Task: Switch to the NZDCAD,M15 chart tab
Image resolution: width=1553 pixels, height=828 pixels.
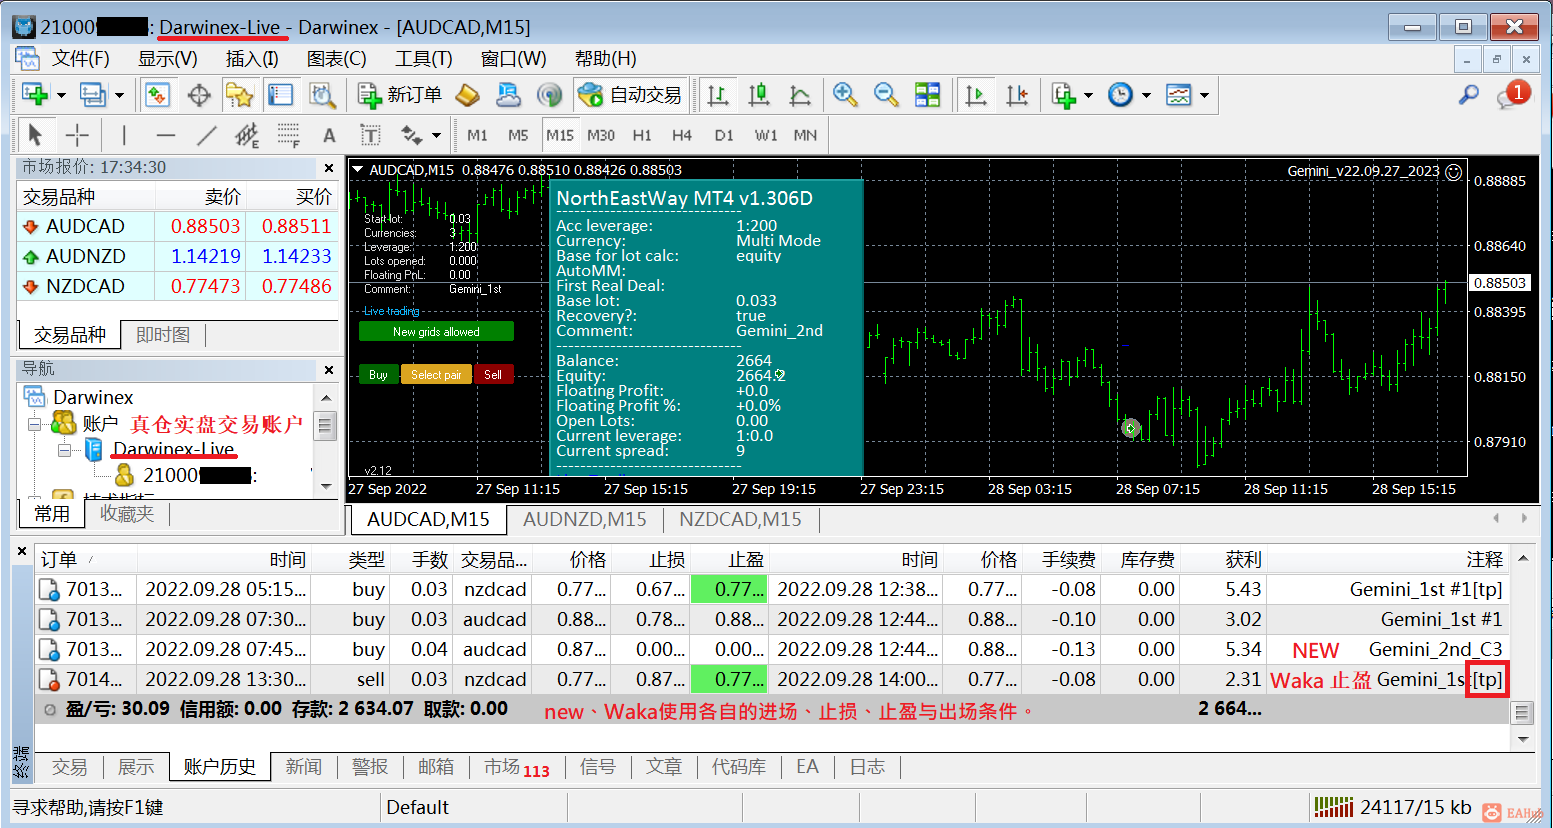Action: (x=740, y=519)
